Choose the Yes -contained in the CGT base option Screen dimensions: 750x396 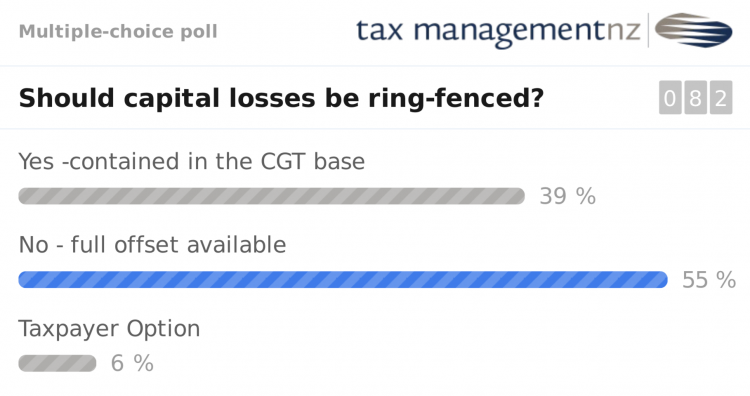[x=192, y=161]
